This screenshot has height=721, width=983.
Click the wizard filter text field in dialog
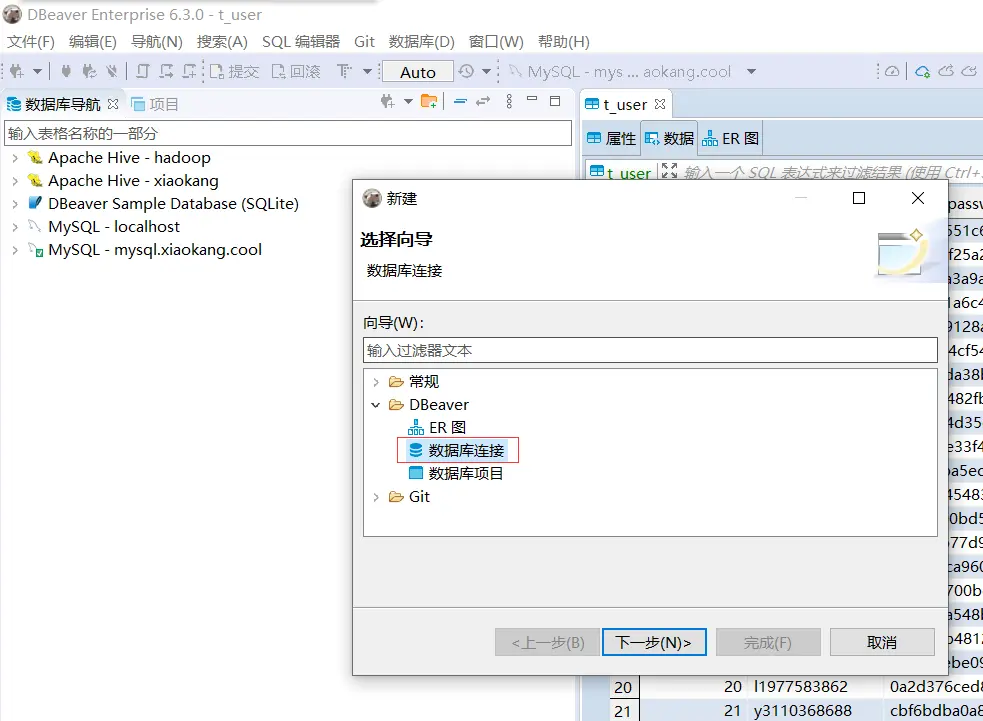click(x=650, y=350)
